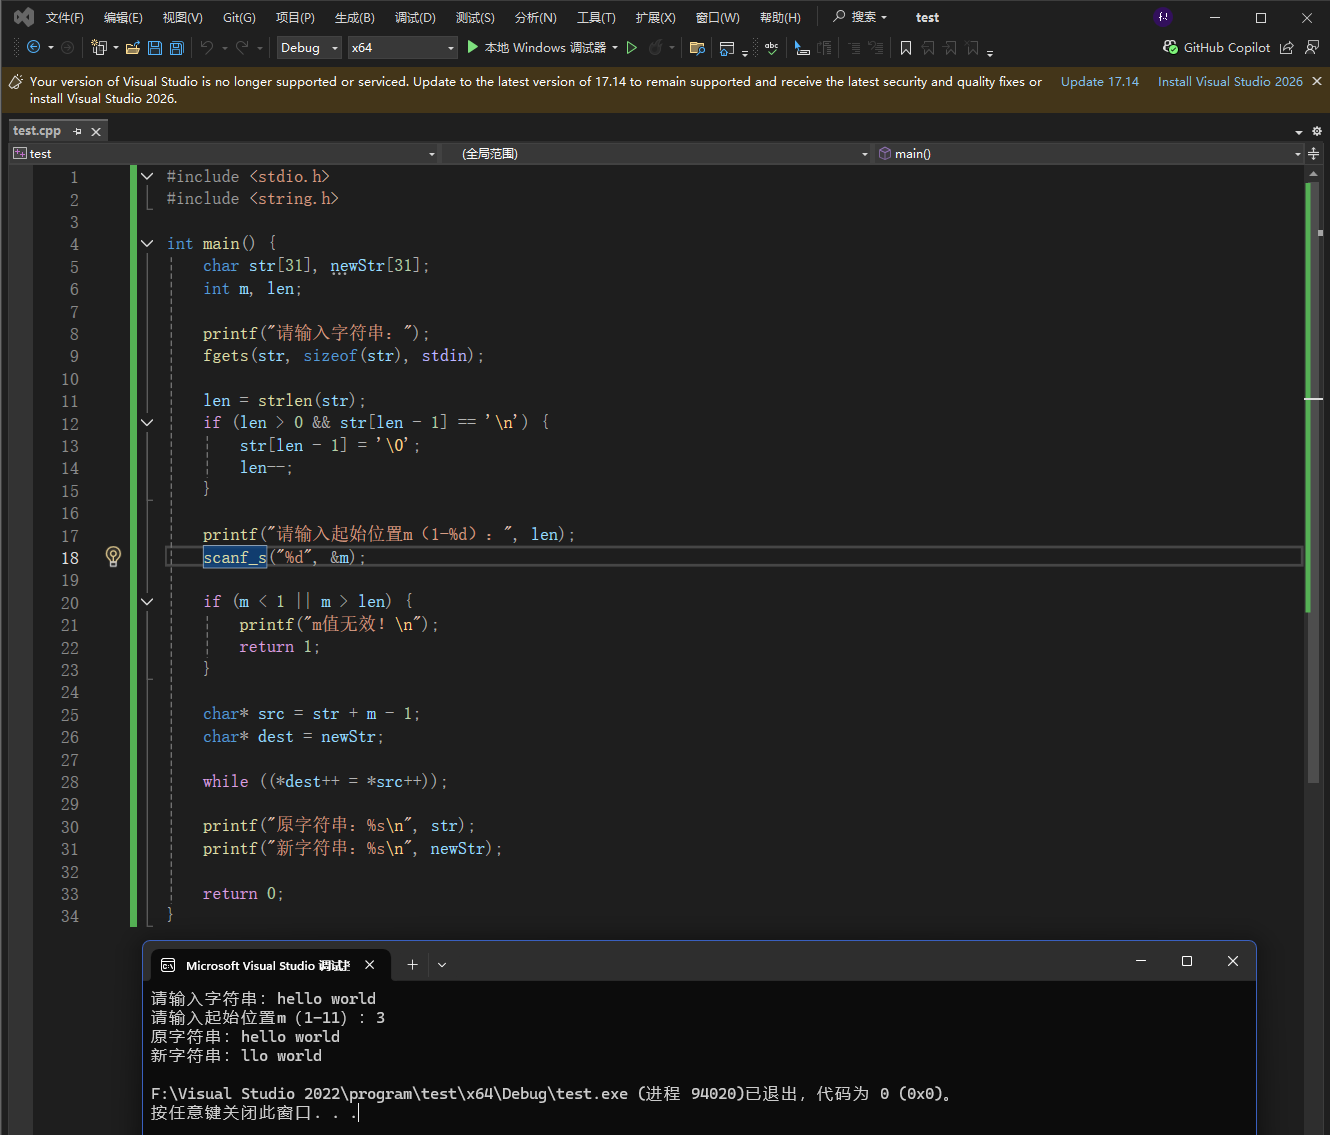Click the lightbulb quick actions icon on line 18
The width and height of the screenshot is (1330, 1135).
pos(113,556)
